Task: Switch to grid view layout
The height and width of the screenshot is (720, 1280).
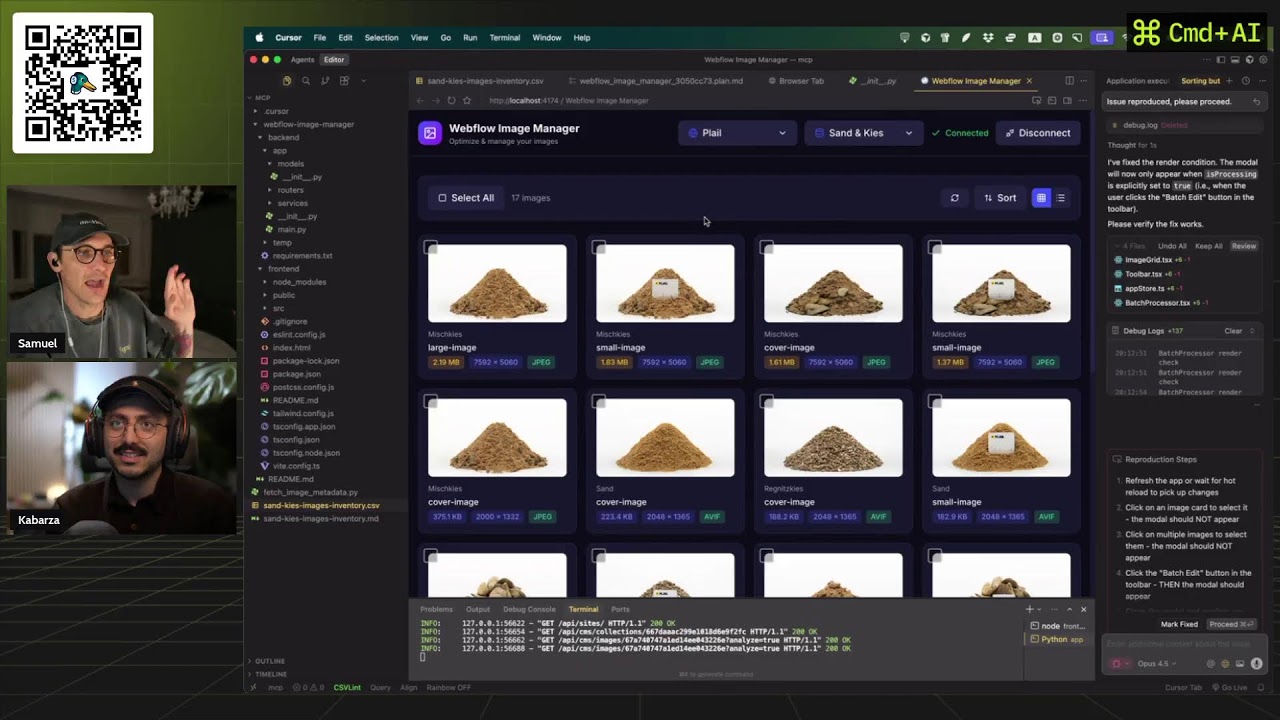Action: coord(1041,198)
